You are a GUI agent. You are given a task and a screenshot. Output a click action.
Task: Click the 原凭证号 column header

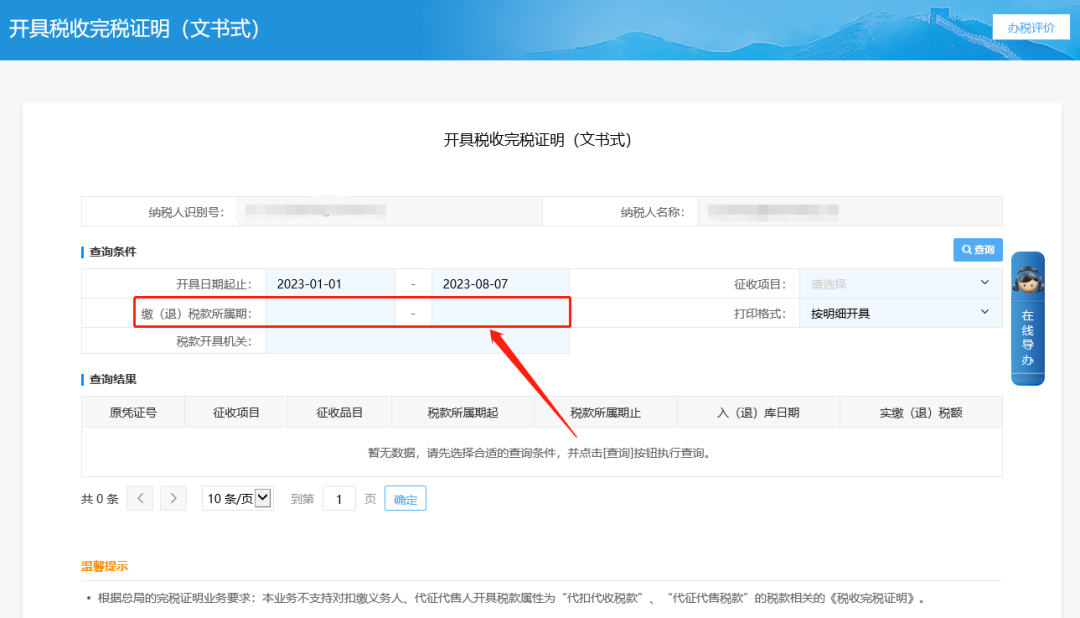[133, 412]
